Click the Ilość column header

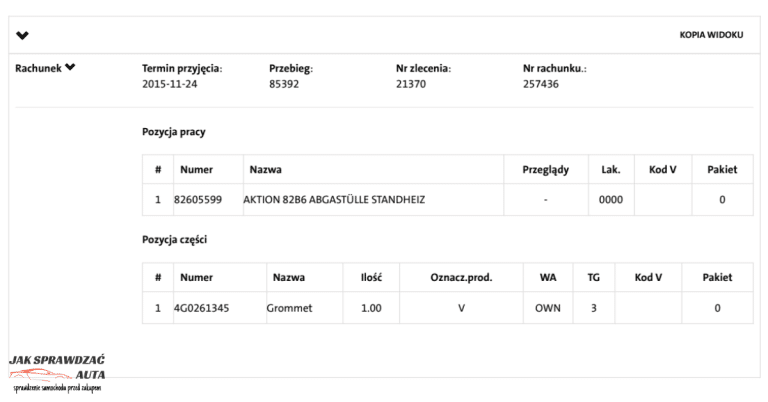coord(370,277)
